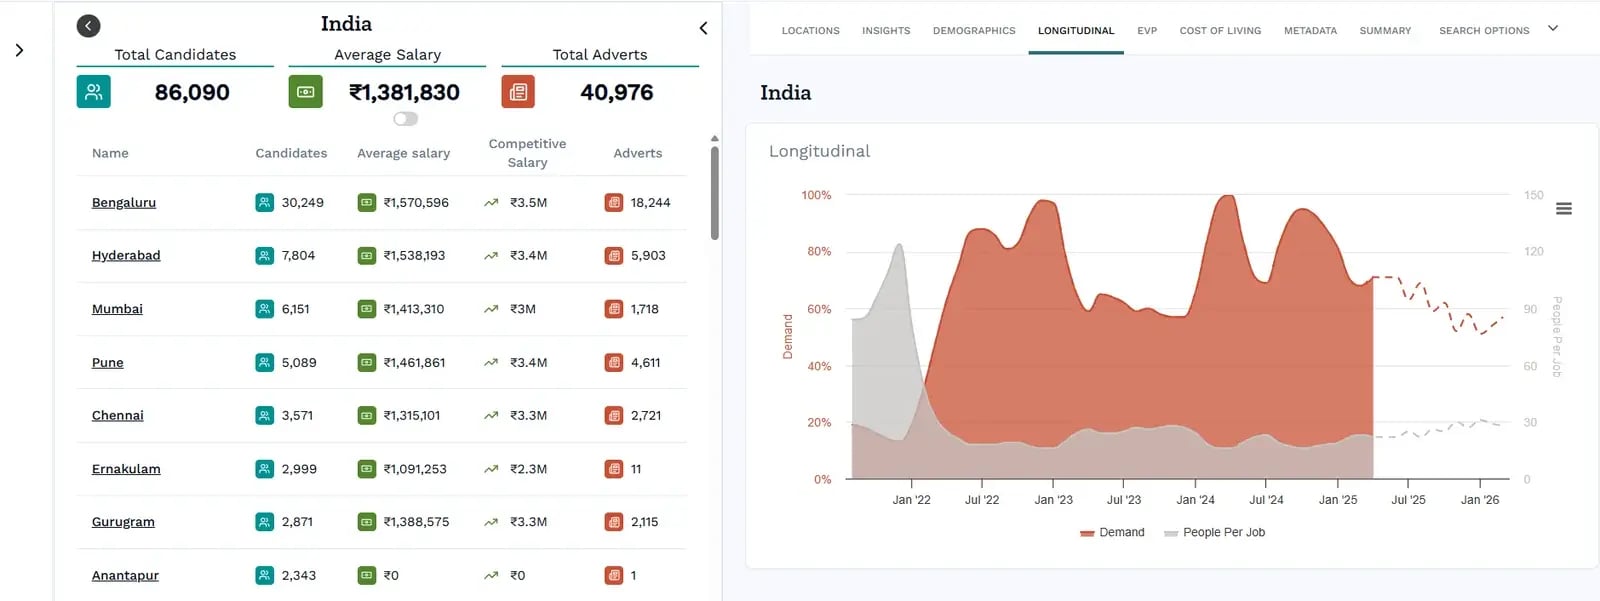Click Chennai average salary icon

point(367,416)
